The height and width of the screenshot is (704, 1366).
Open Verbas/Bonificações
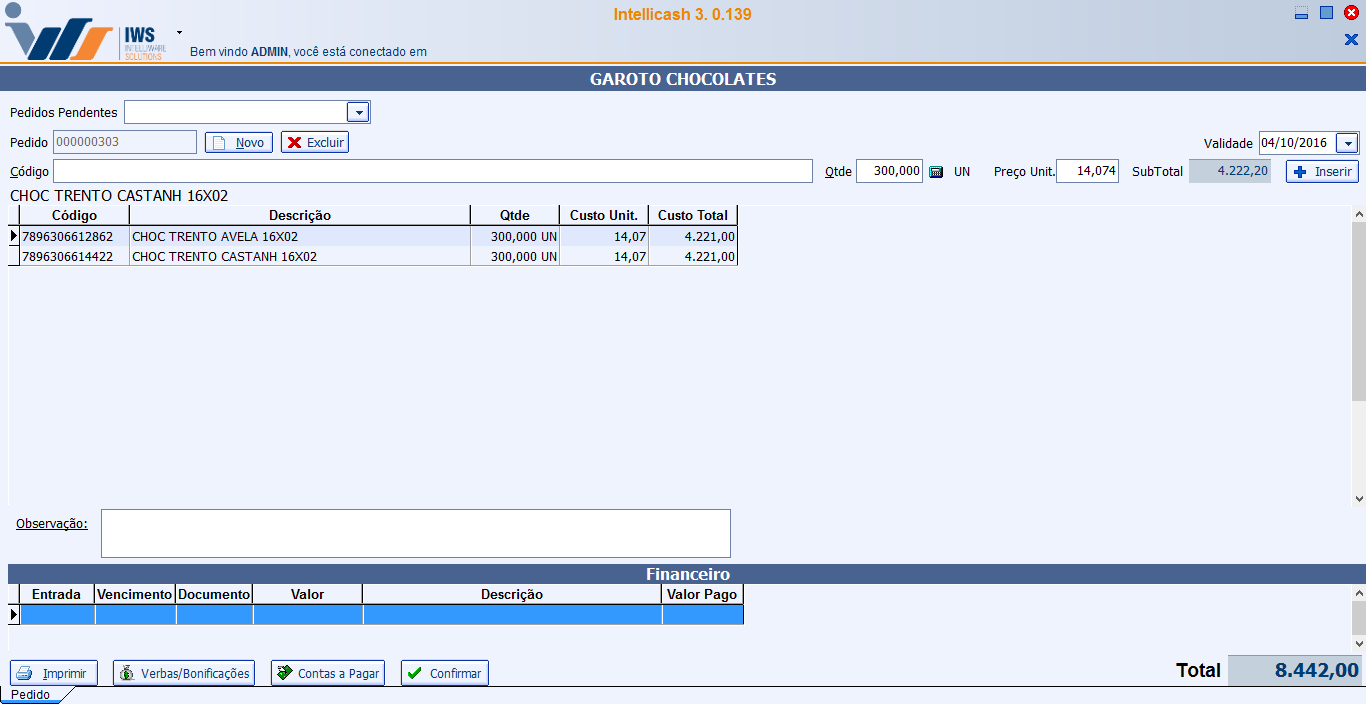click(184, 673)
